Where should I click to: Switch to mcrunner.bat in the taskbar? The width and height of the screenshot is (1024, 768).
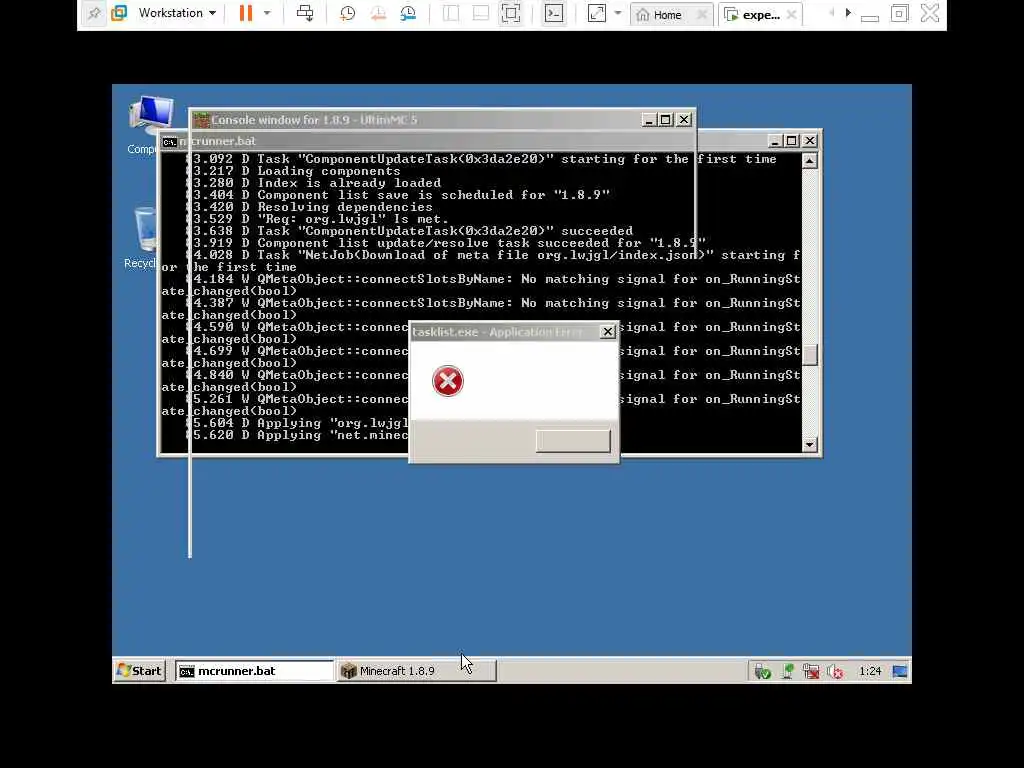pos(254,671)
